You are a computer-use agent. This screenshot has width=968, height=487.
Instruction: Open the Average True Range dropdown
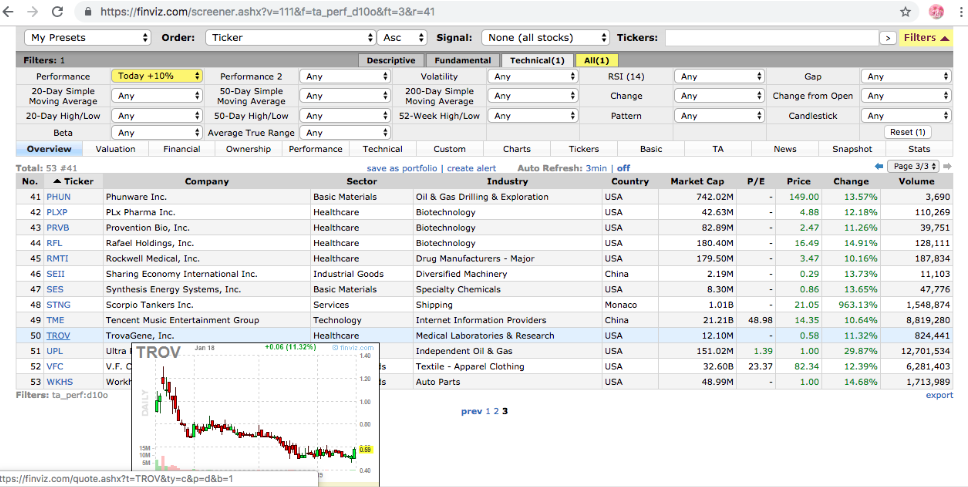[x=344, y=132]
